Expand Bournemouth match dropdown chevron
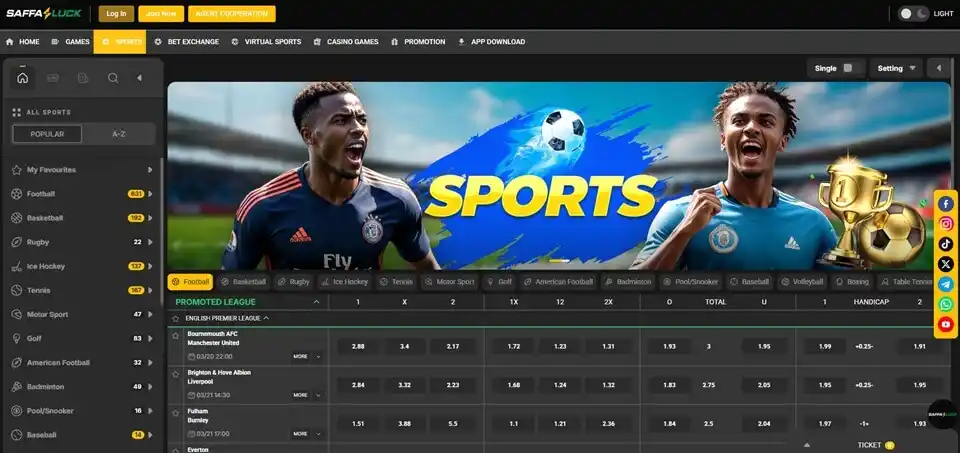Screen dimensions: 960x453 tap(318, 356)
